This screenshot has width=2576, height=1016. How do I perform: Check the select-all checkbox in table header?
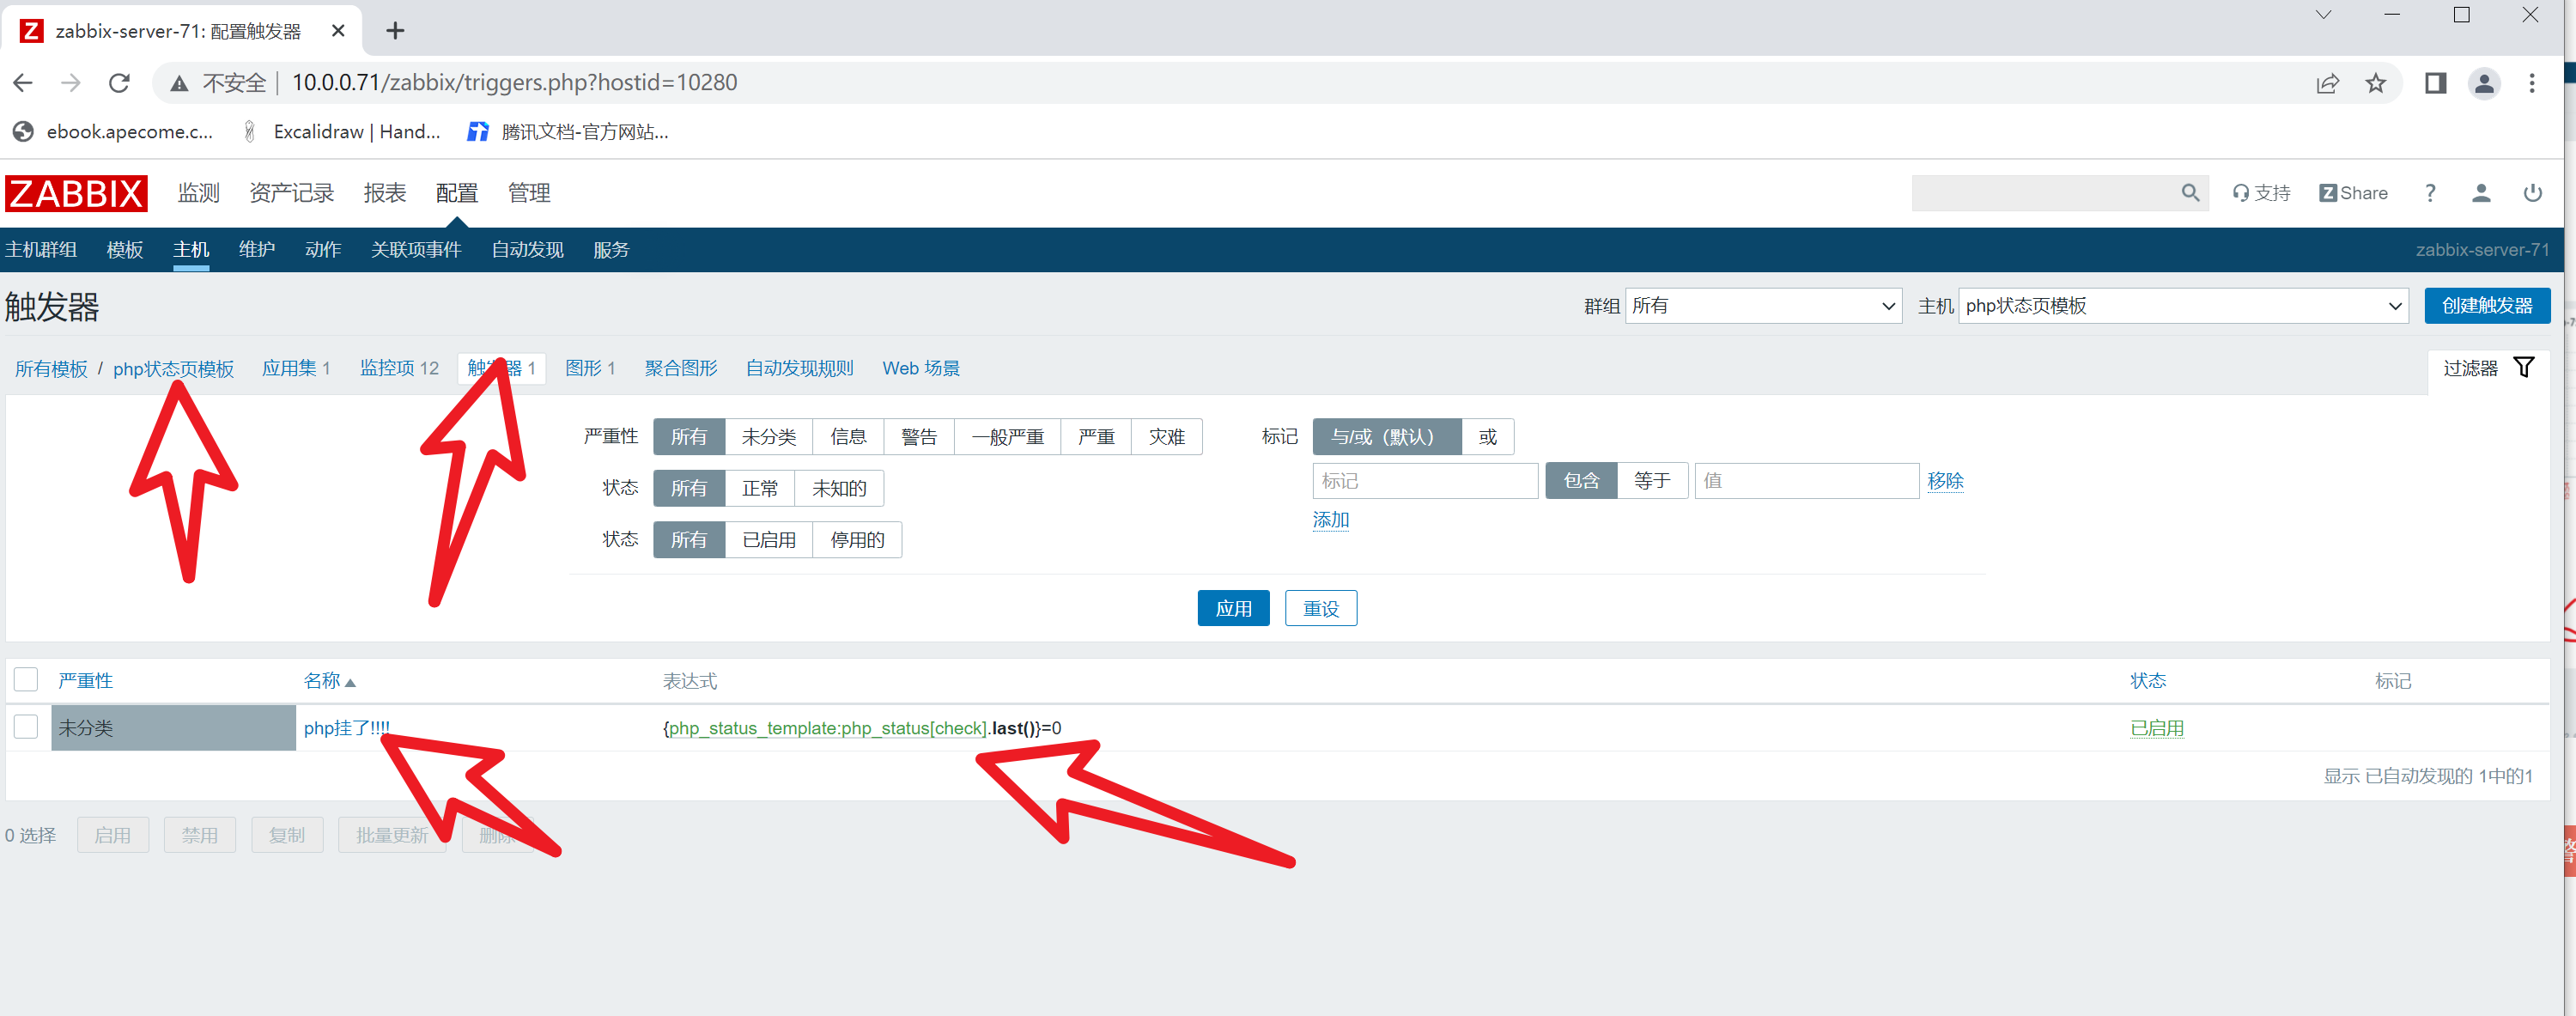pos(26,680)
